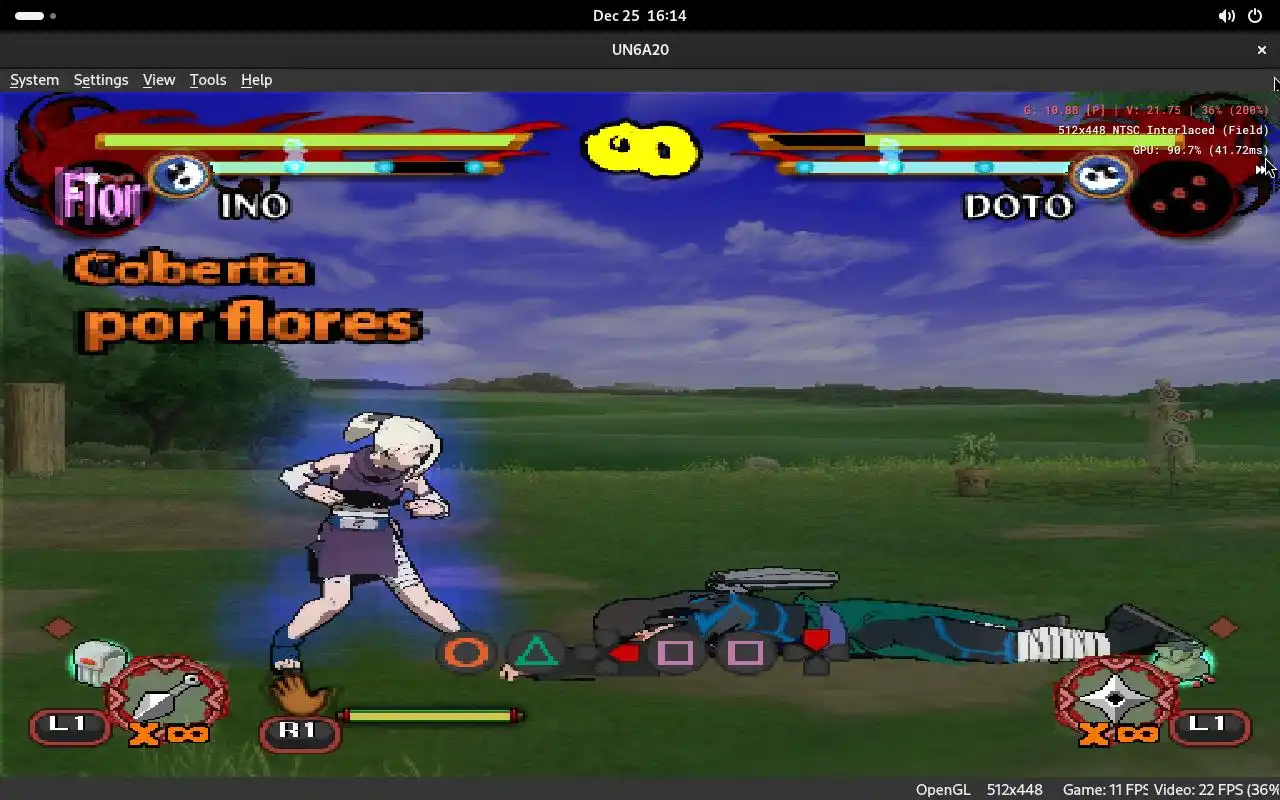The width and height of the screenshot is (1280, 800).
Task: Click the INO player name
Action: pos(254,206)
